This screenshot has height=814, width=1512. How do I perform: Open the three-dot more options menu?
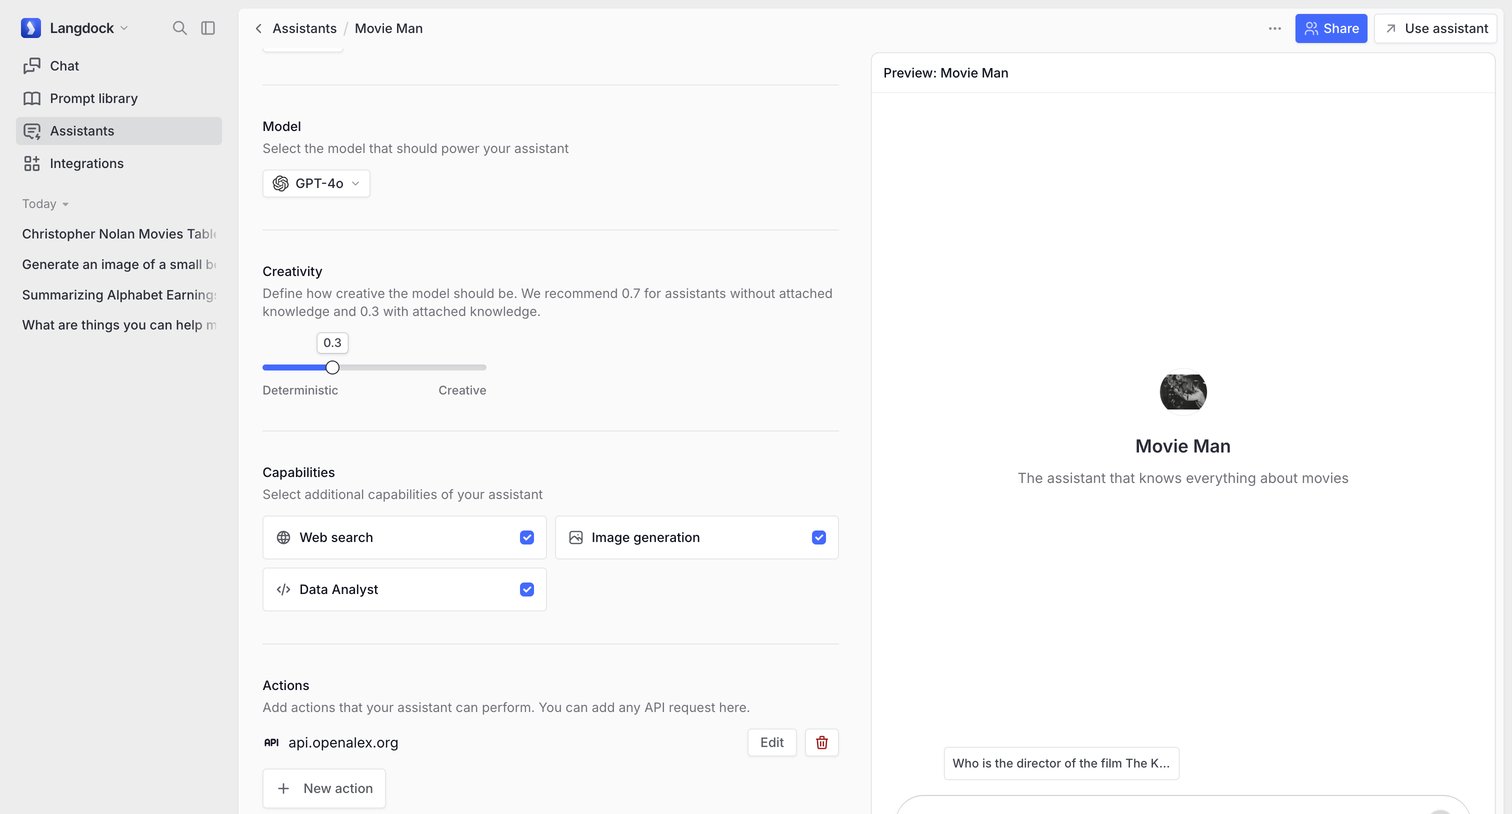(x=1275, y=28)
